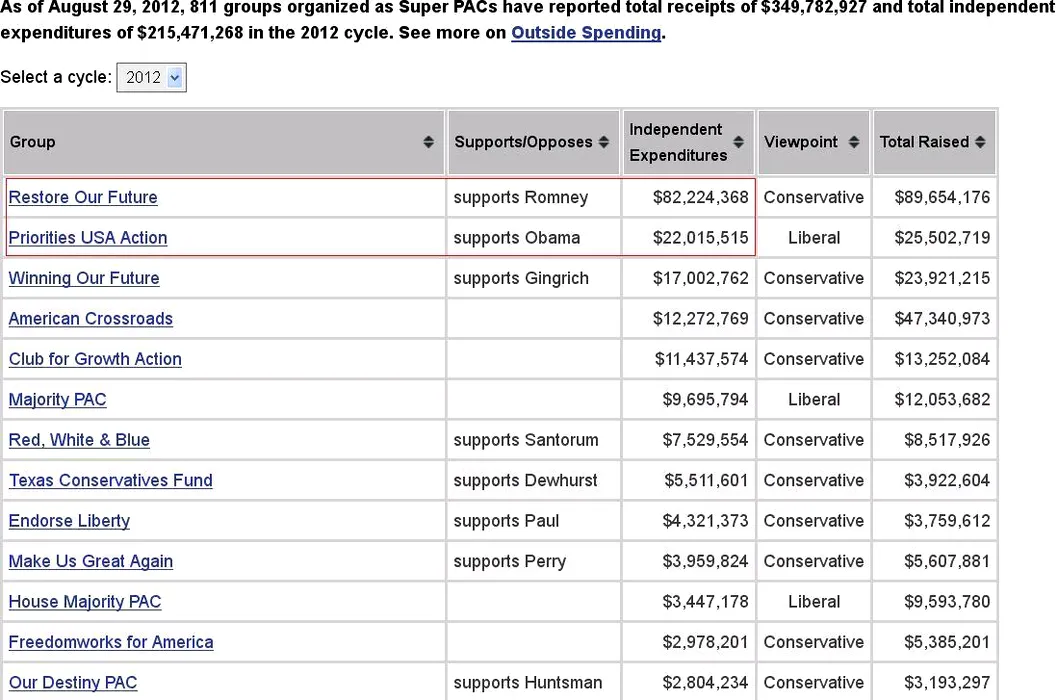The height and width of the screenshot is (700, 1058).
Task: Open Restore Our Future group page
Action: point(83,197)
